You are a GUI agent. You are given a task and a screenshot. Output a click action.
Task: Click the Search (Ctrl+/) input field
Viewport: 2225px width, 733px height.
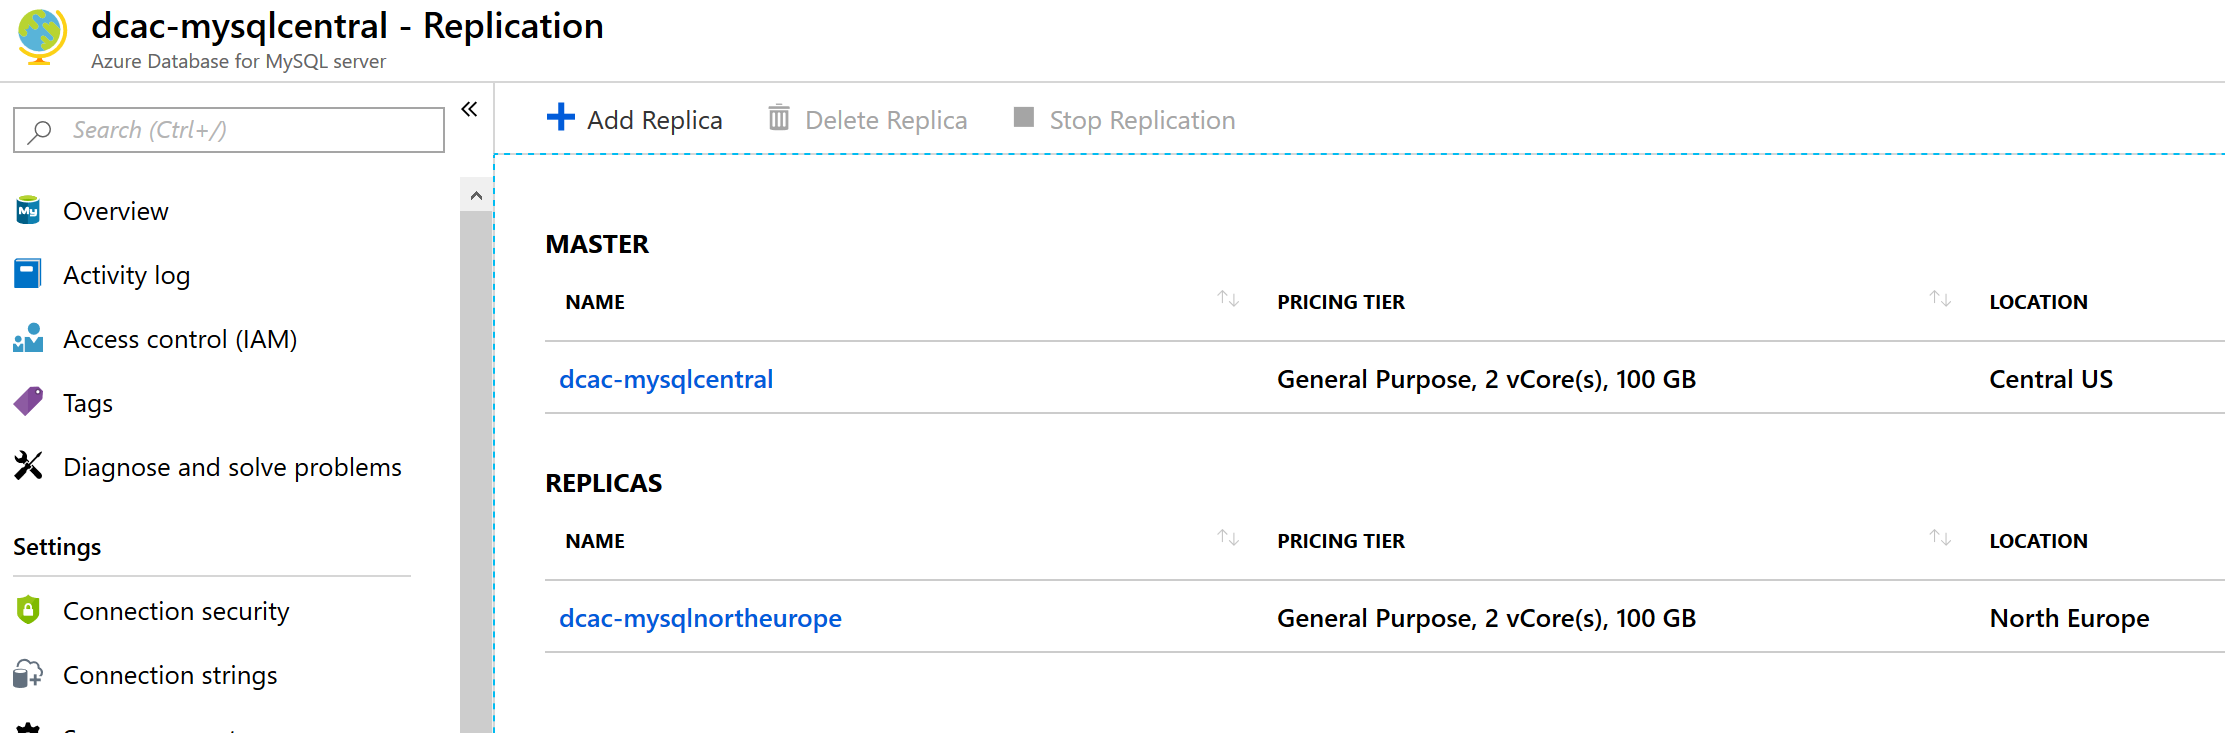click(x=229, y=130)
